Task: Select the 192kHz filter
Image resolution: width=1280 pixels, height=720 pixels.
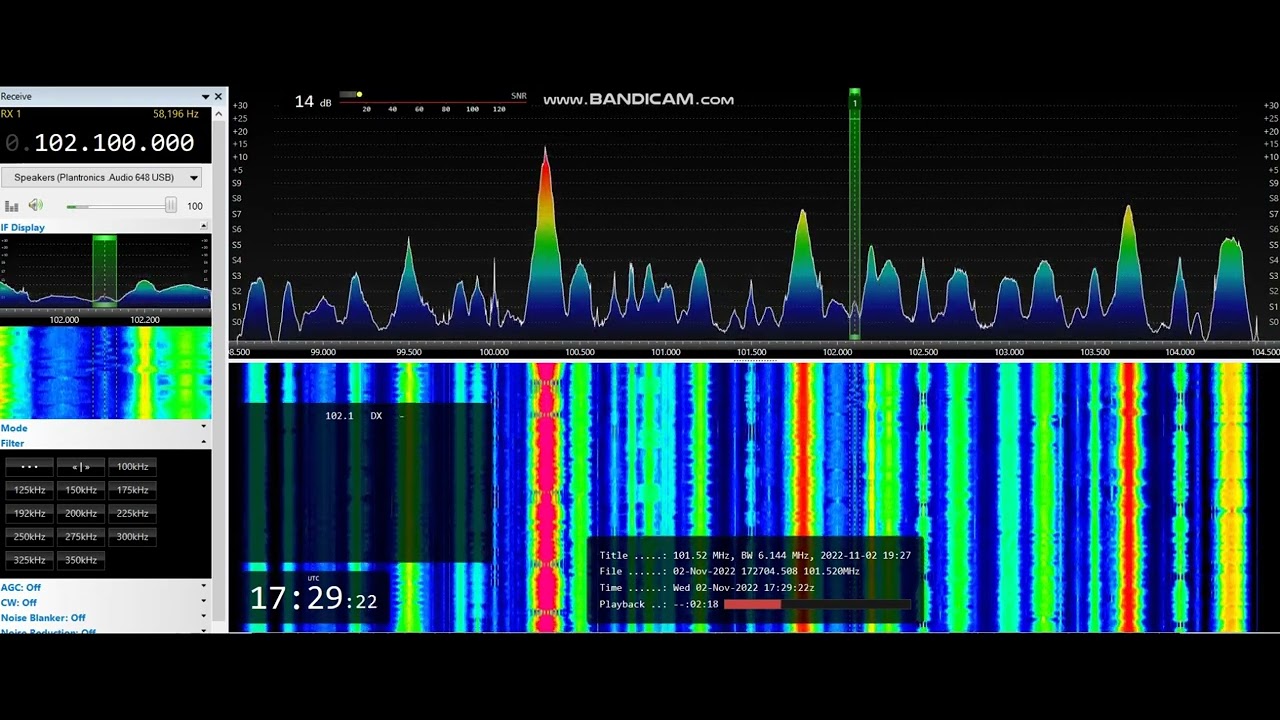Action: click(30, 513)
